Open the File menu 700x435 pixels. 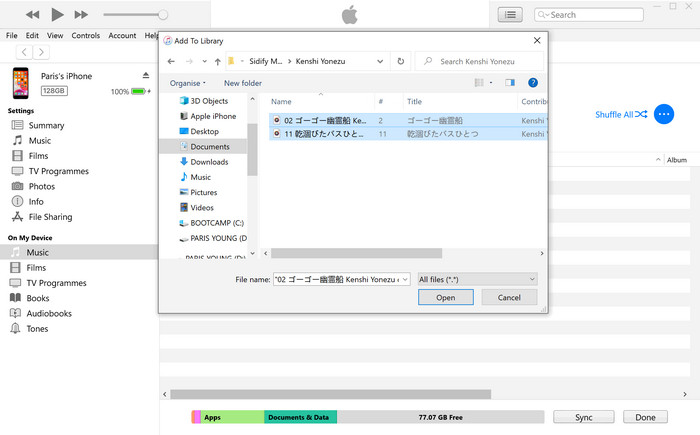(x=12, y=35)
